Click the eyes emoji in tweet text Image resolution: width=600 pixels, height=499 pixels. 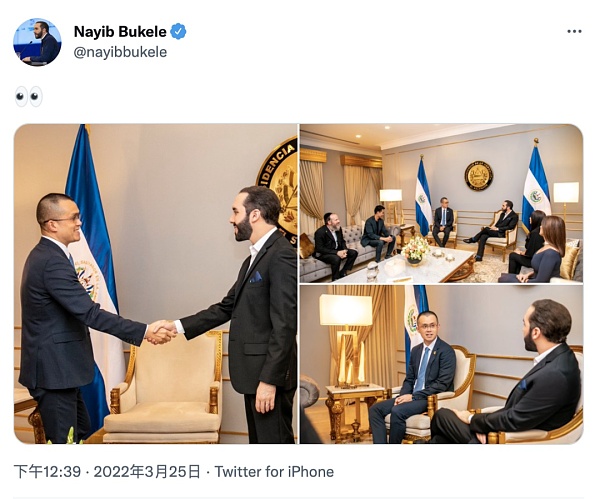tap(29, 97)
